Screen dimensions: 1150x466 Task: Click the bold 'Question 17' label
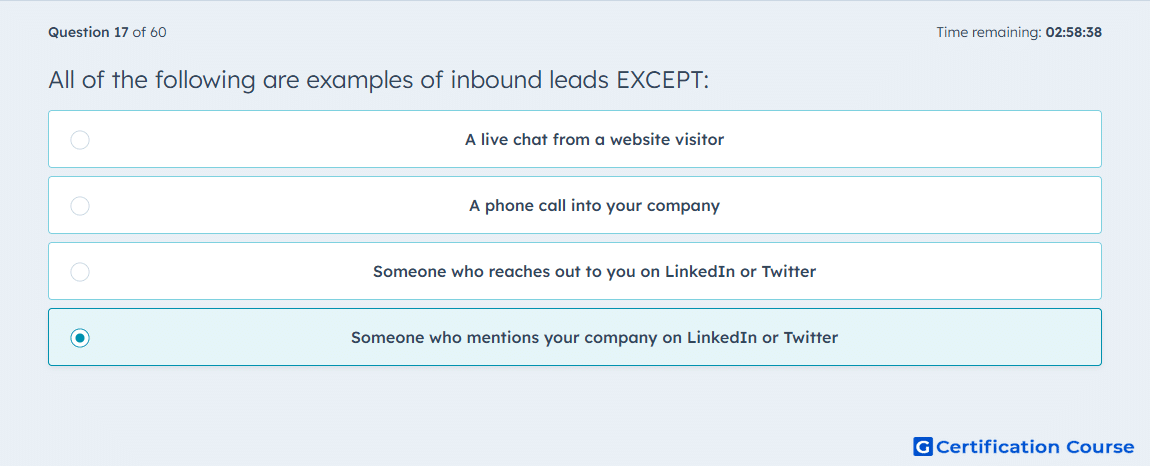(89, 32)
